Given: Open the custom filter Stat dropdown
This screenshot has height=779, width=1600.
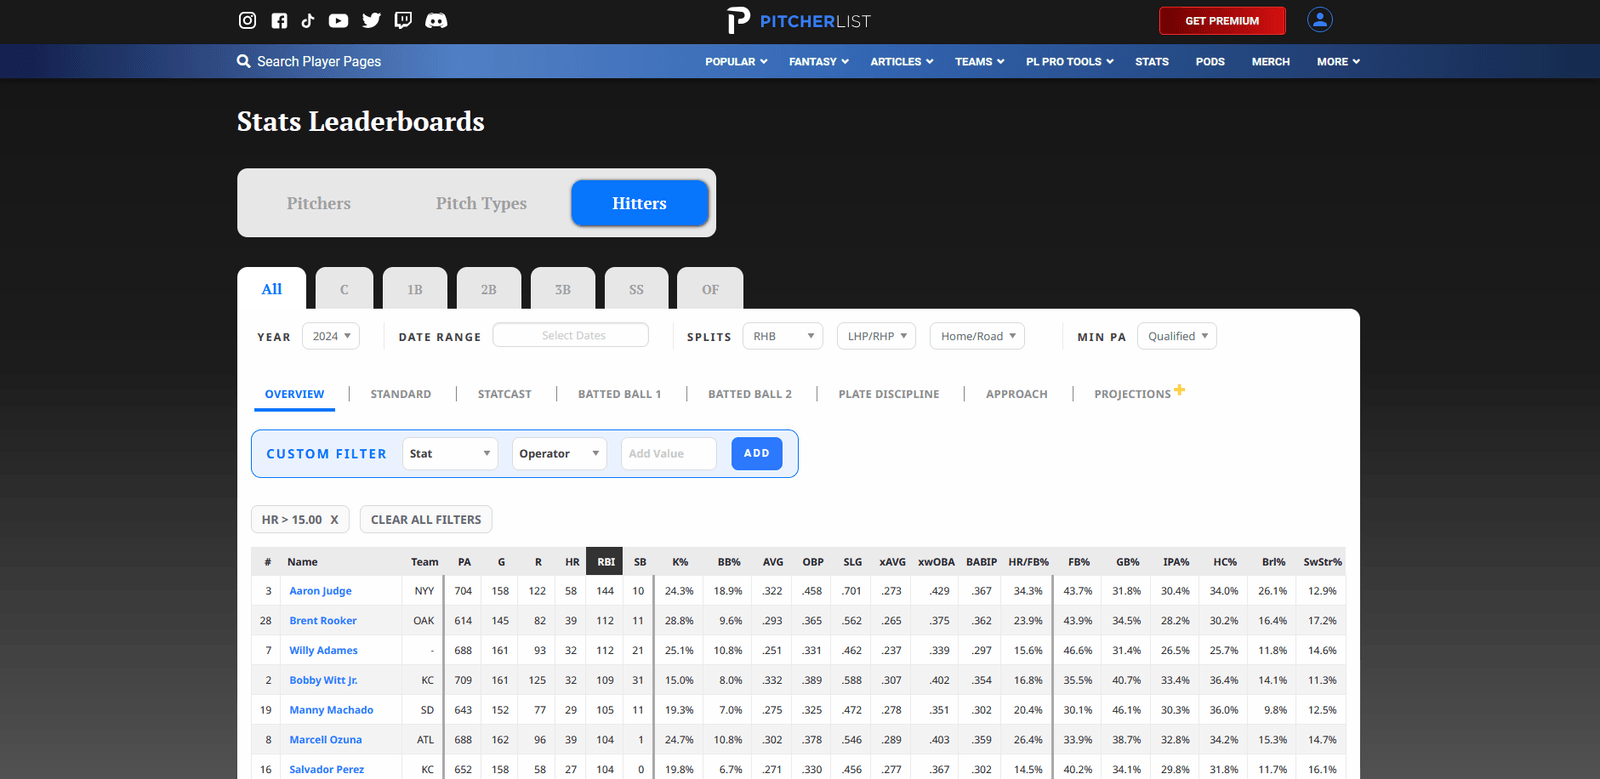Looking at the screenshot, I should click(450, 453).
